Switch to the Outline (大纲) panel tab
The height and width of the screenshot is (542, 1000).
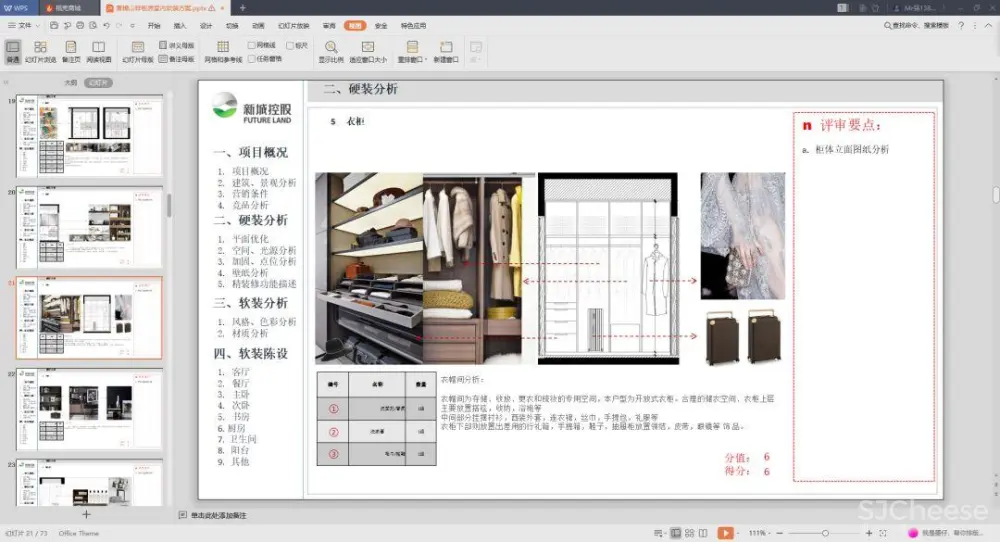[70, 83]
